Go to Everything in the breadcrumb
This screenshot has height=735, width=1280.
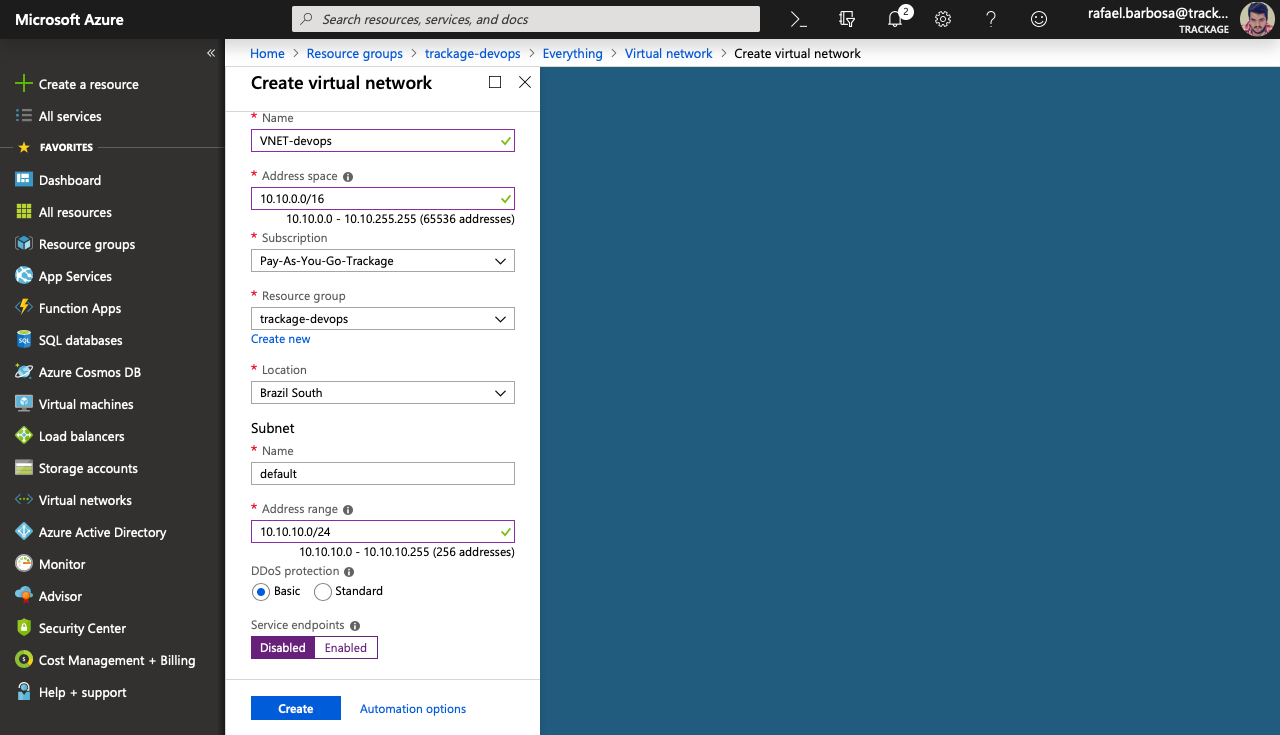point(573,53)
